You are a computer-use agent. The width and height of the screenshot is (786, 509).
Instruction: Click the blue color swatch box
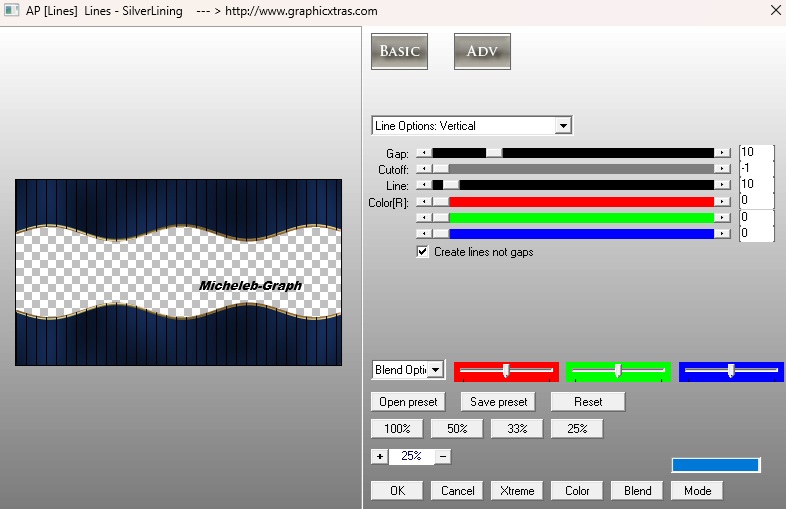715,465
